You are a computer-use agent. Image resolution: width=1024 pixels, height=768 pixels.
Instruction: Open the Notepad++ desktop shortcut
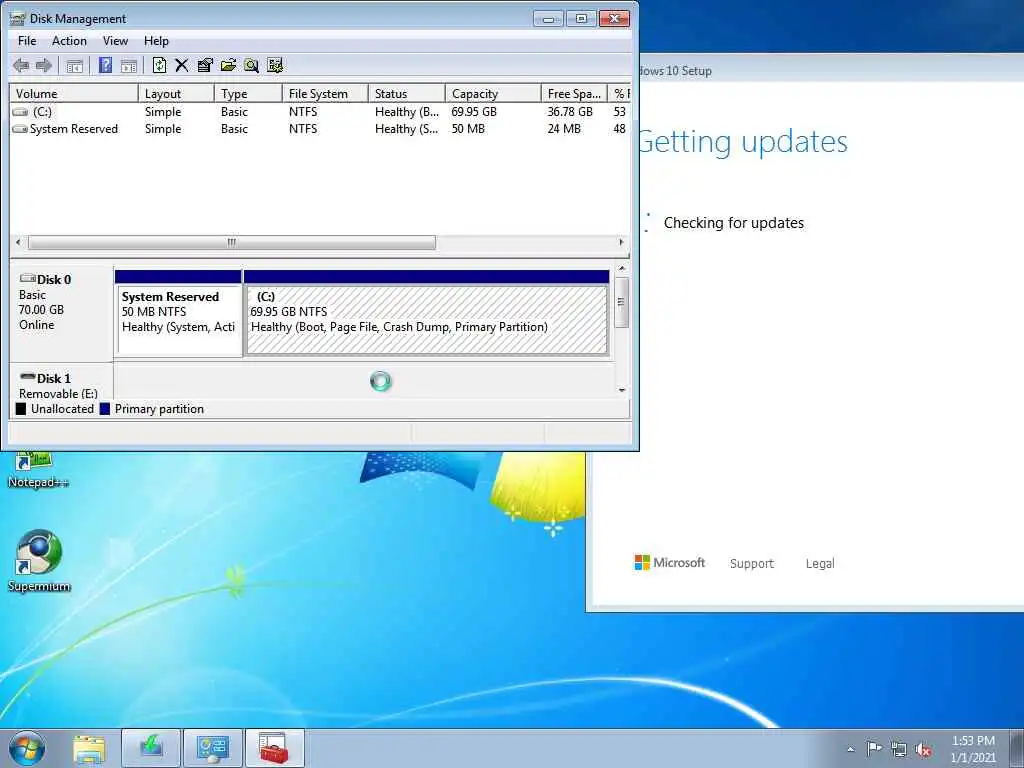[38, 469]
